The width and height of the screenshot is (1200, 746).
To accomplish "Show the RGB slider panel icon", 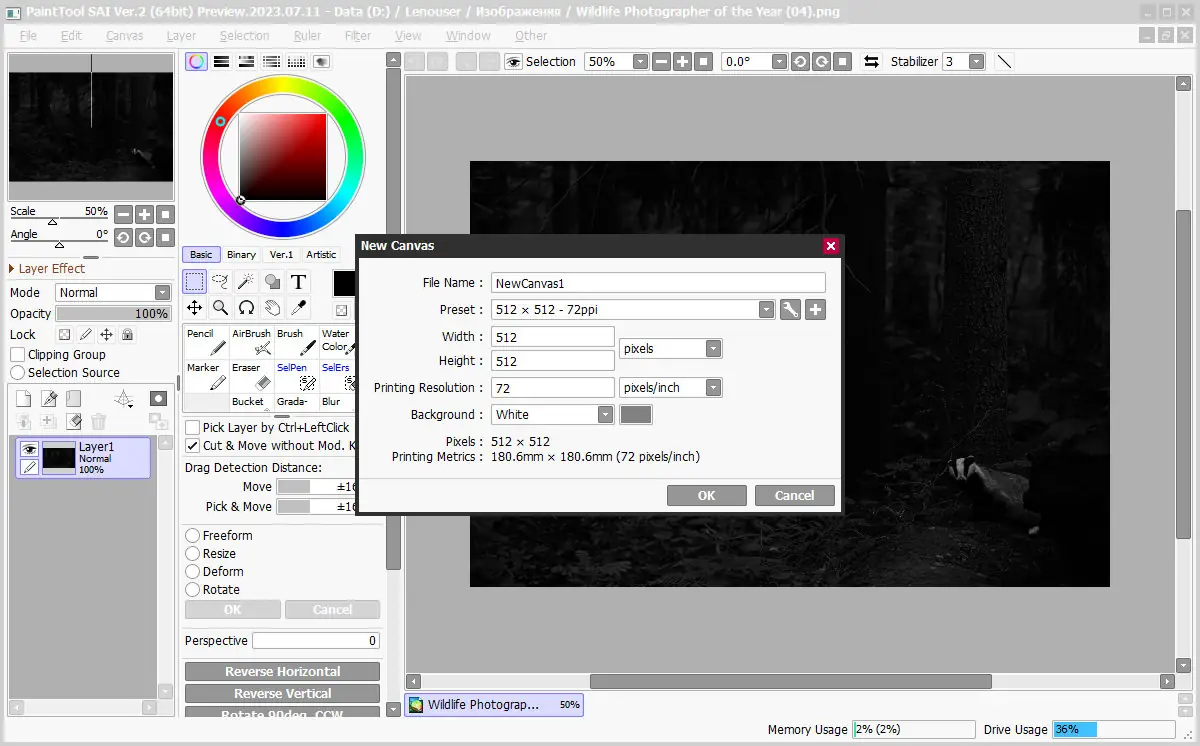I will pyautogui.click(x=221, y=61).
